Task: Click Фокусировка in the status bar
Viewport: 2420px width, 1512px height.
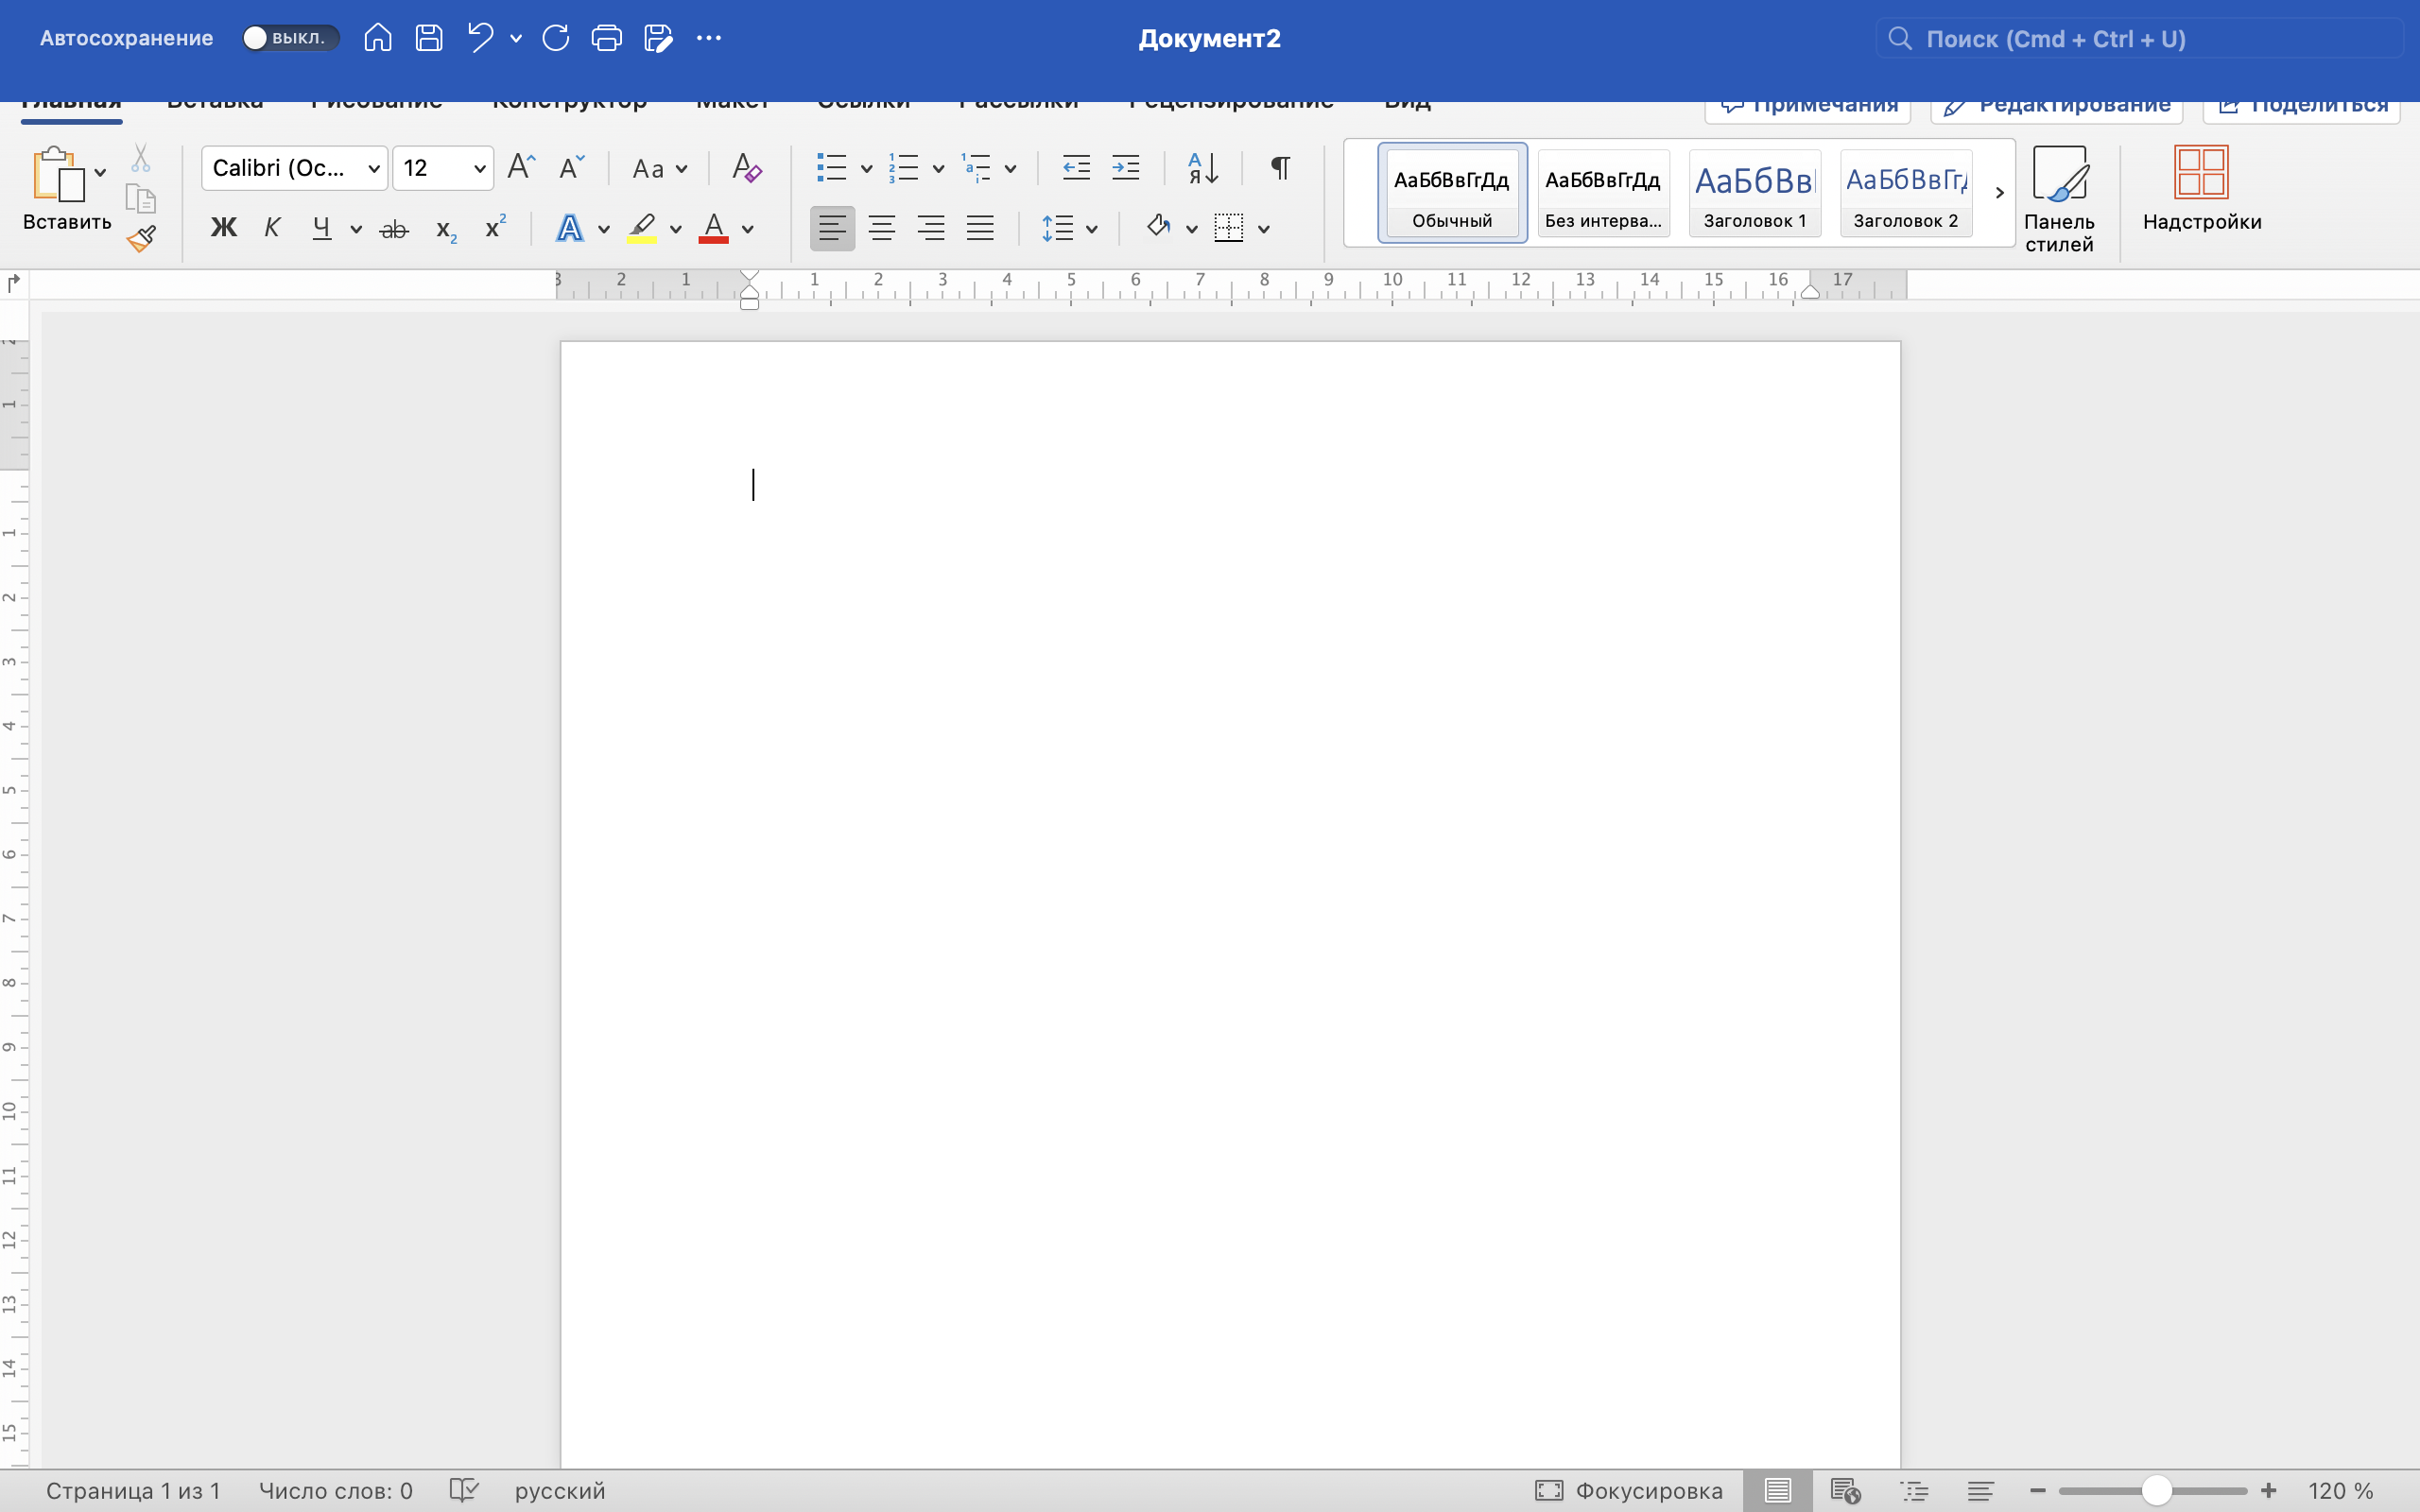Action: 1629,1490
